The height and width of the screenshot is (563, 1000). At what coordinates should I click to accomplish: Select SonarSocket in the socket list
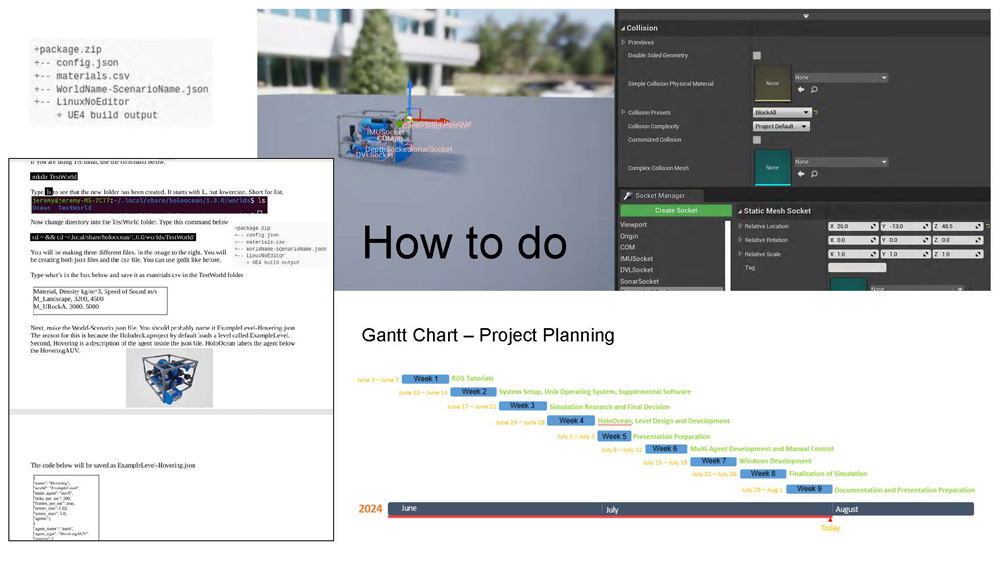(x=640, y=281)
